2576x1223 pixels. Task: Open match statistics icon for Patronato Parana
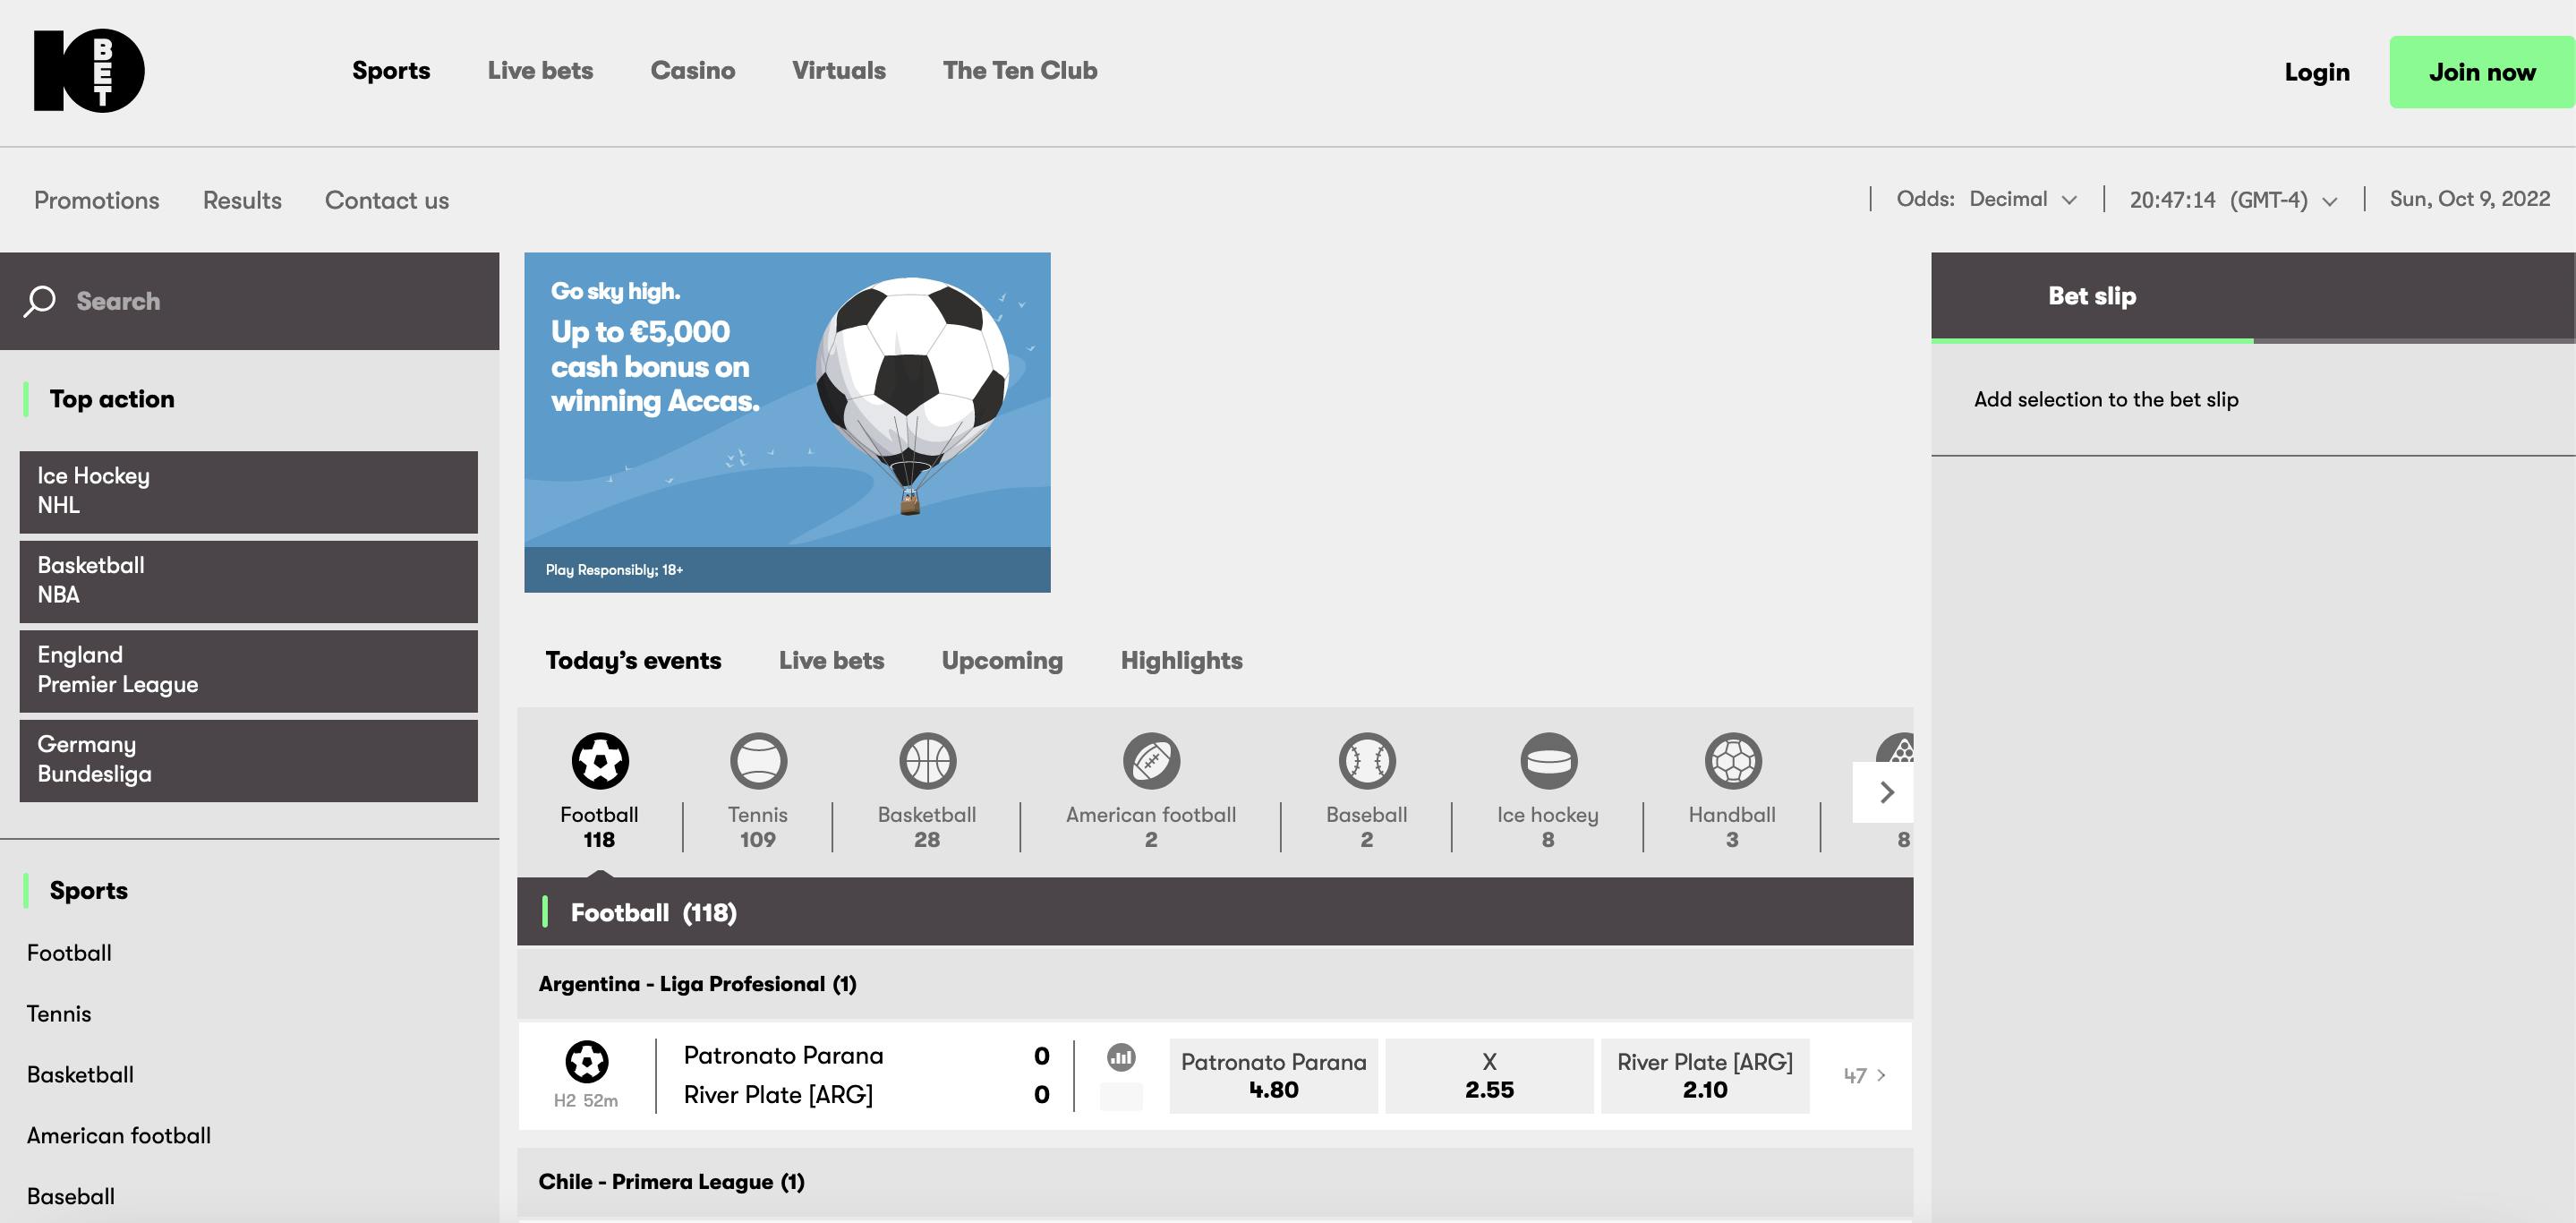pos(1121,1057)
